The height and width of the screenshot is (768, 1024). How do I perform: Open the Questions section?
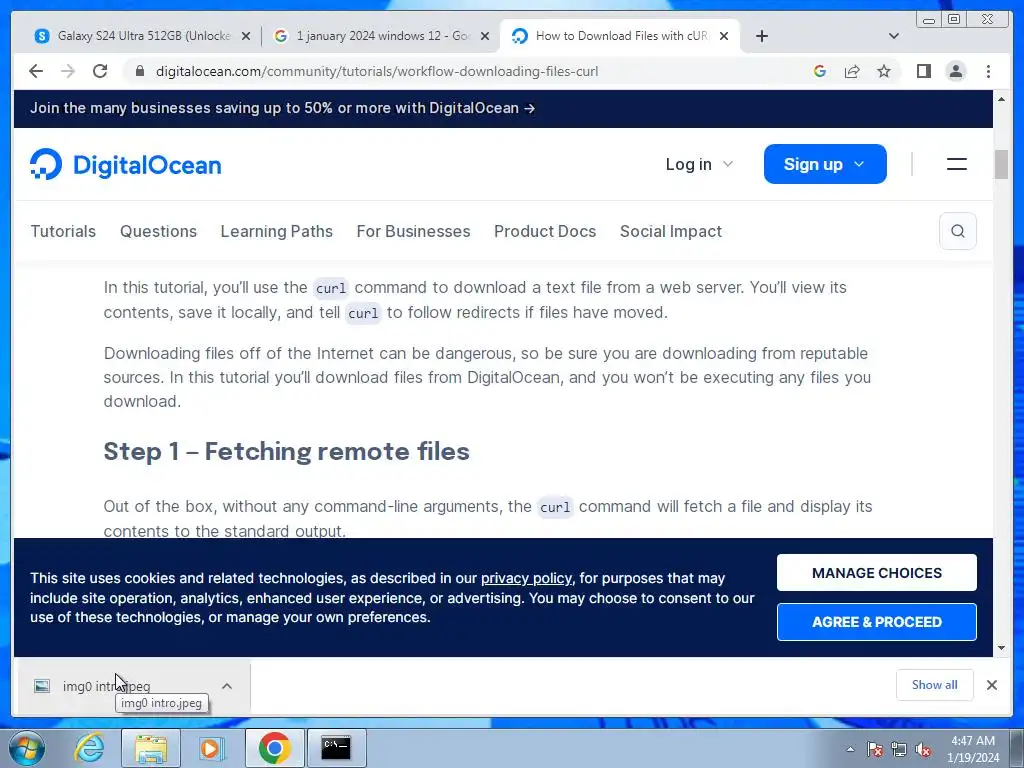pos(158,231)
